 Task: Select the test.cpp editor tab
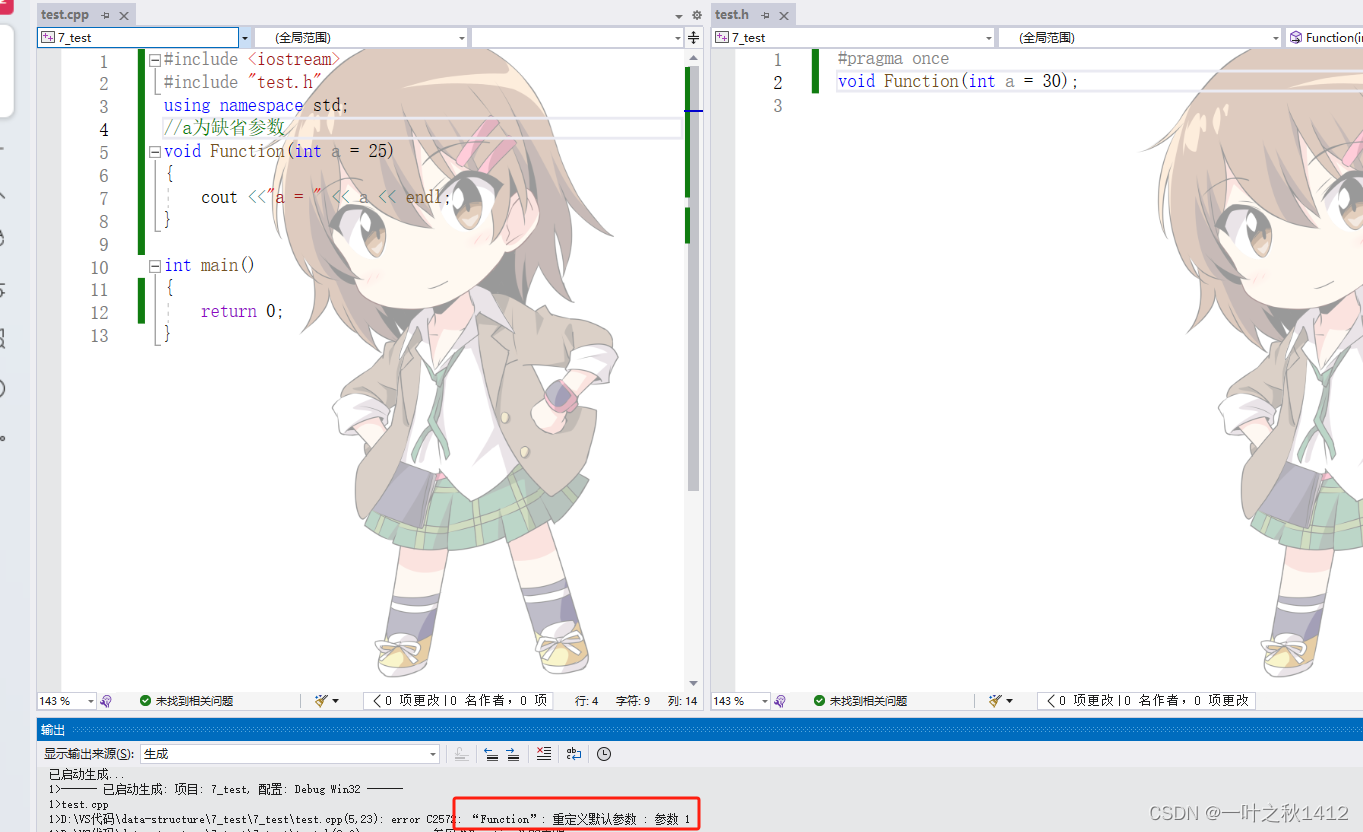tap(65, 14)
